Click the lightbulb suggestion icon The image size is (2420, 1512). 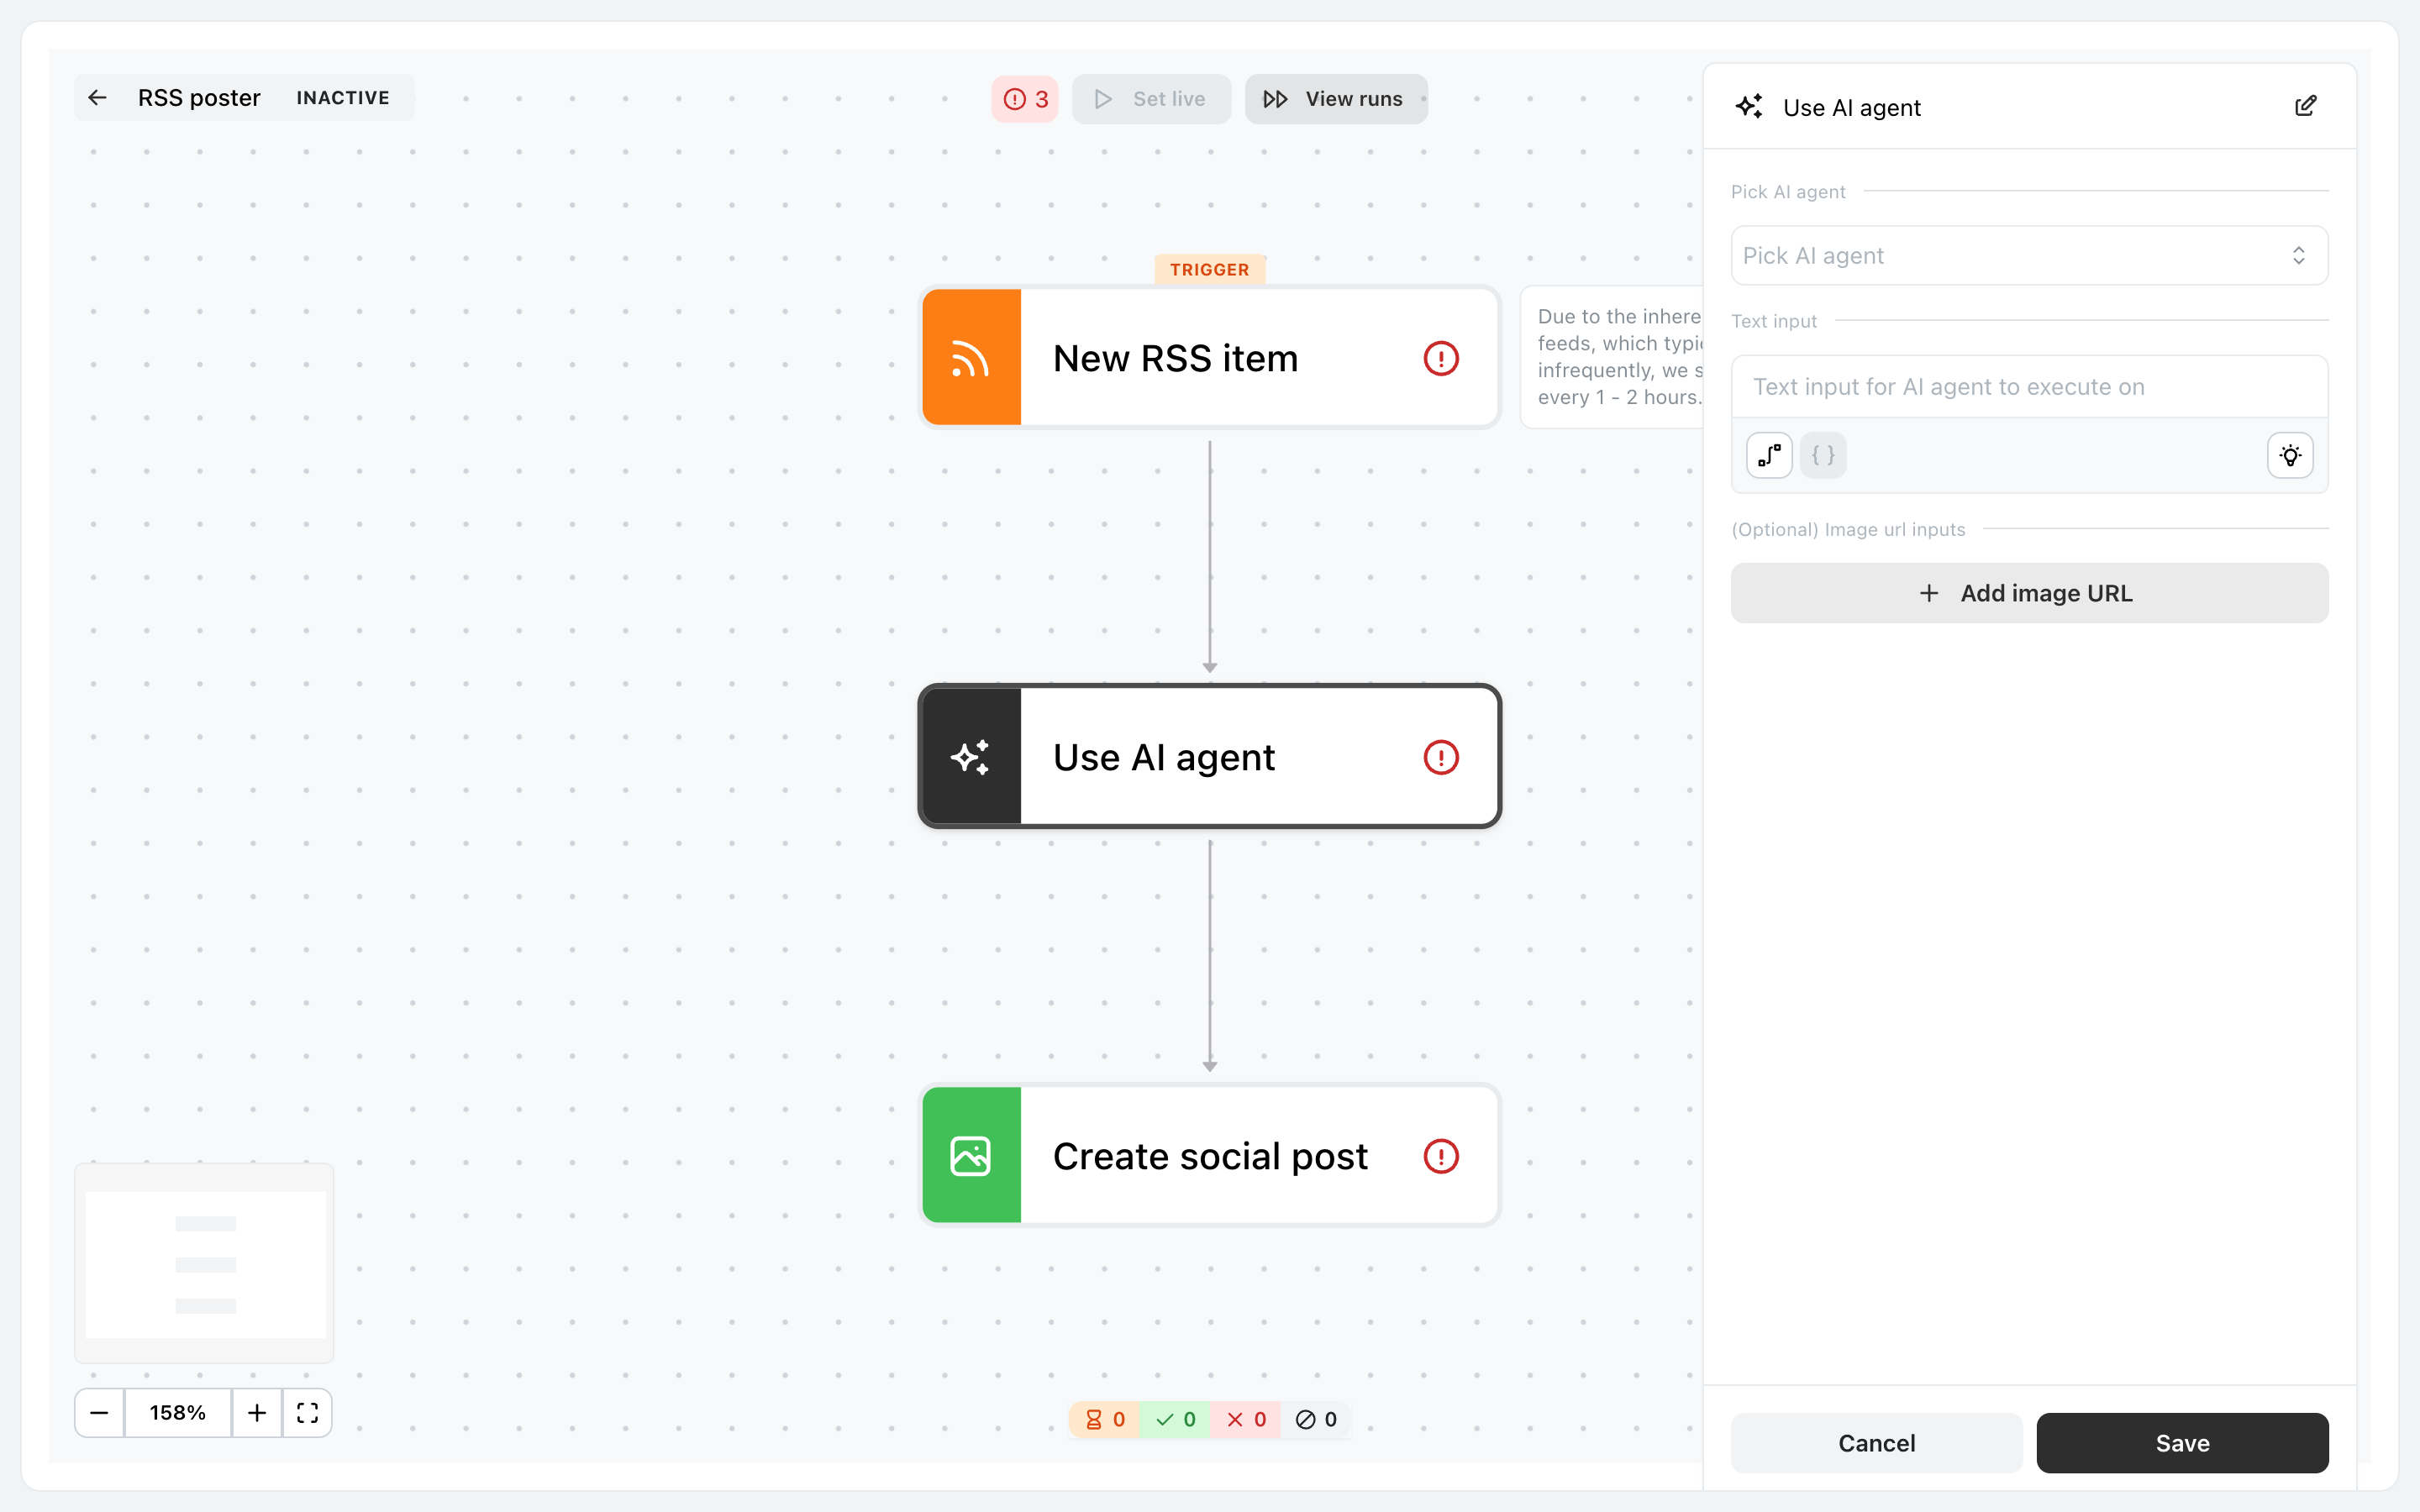[x=2290, y=456]
